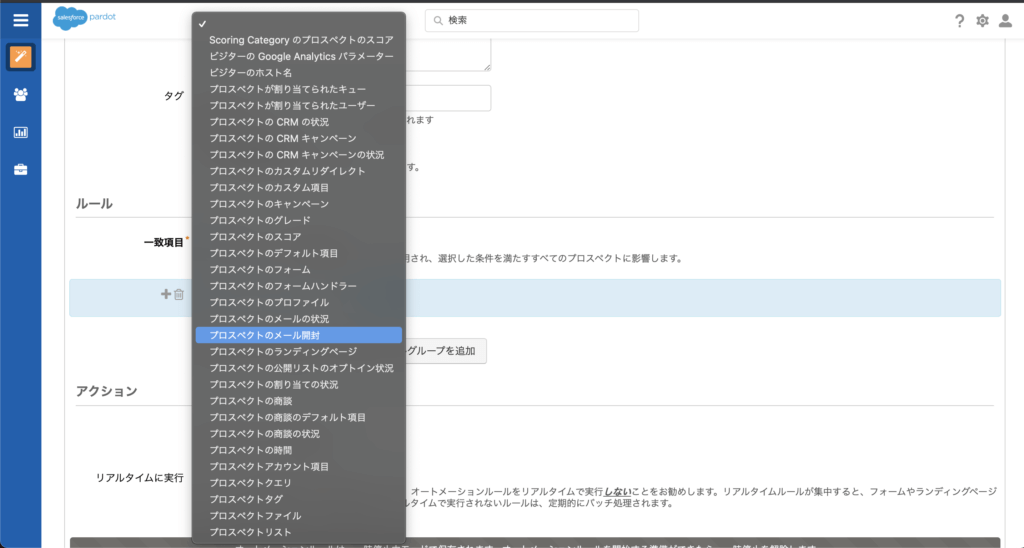Image resolution: width=1024 pixels, height=548 pixels.
Task: Select プロスペクトの CRM の状況
Action: pos(298,122)
